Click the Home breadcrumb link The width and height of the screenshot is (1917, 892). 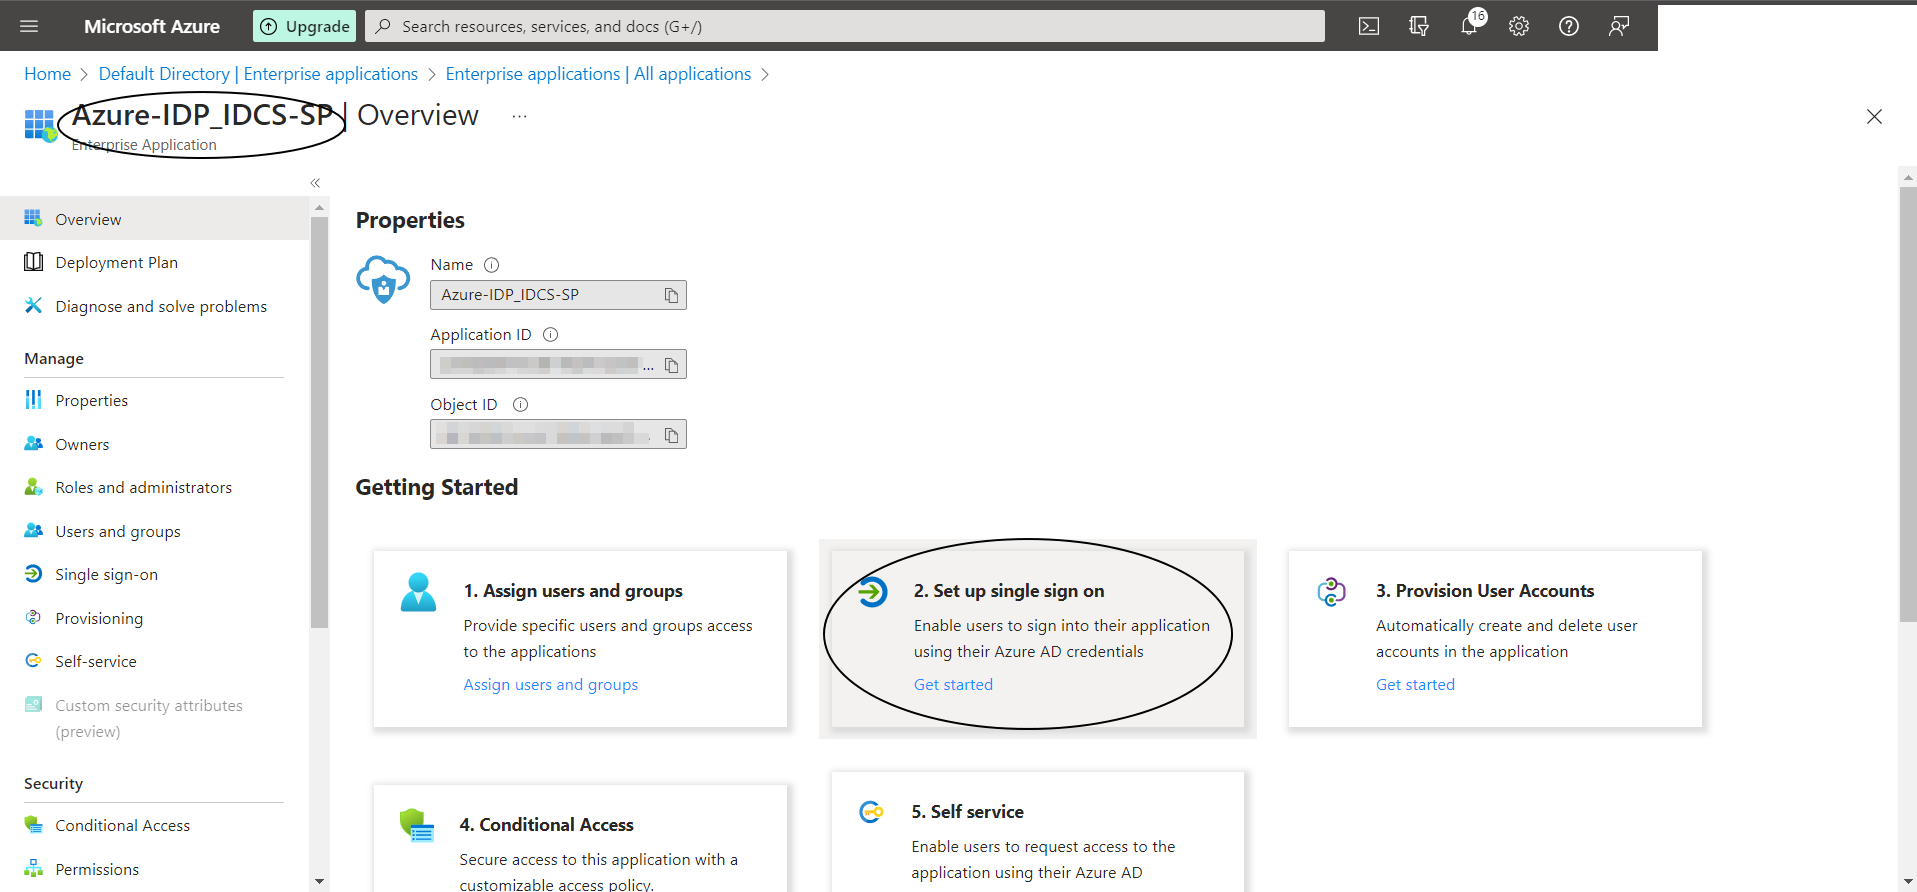[48, 74]
